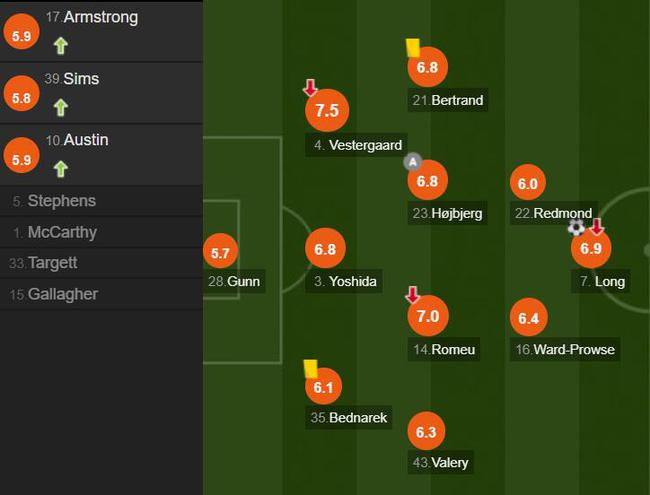
Task: Select Stephens from the bench list
Action: [62, 201]
